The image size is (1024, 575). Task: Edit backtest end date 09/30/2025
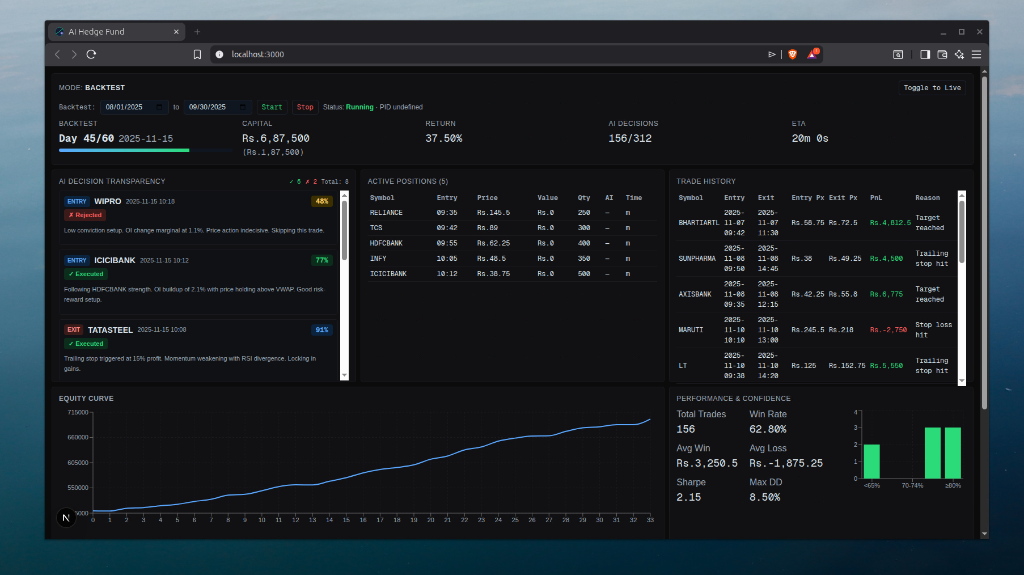[x=217, y=107]
